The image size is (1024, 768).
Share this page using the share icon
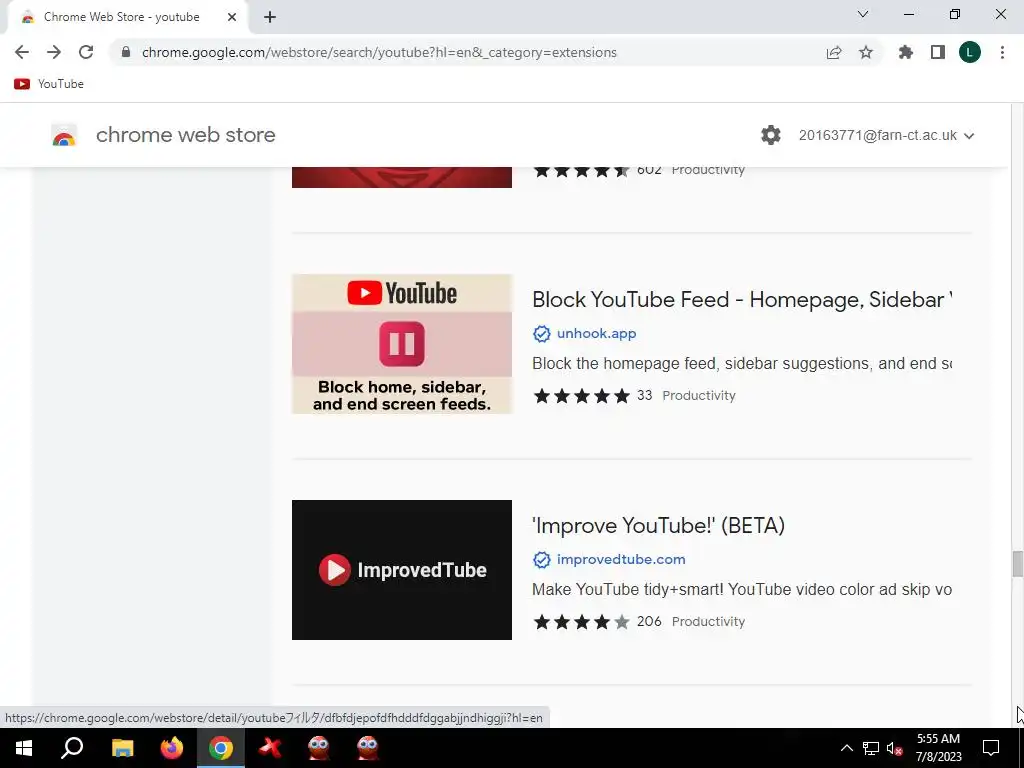point(834,52)
